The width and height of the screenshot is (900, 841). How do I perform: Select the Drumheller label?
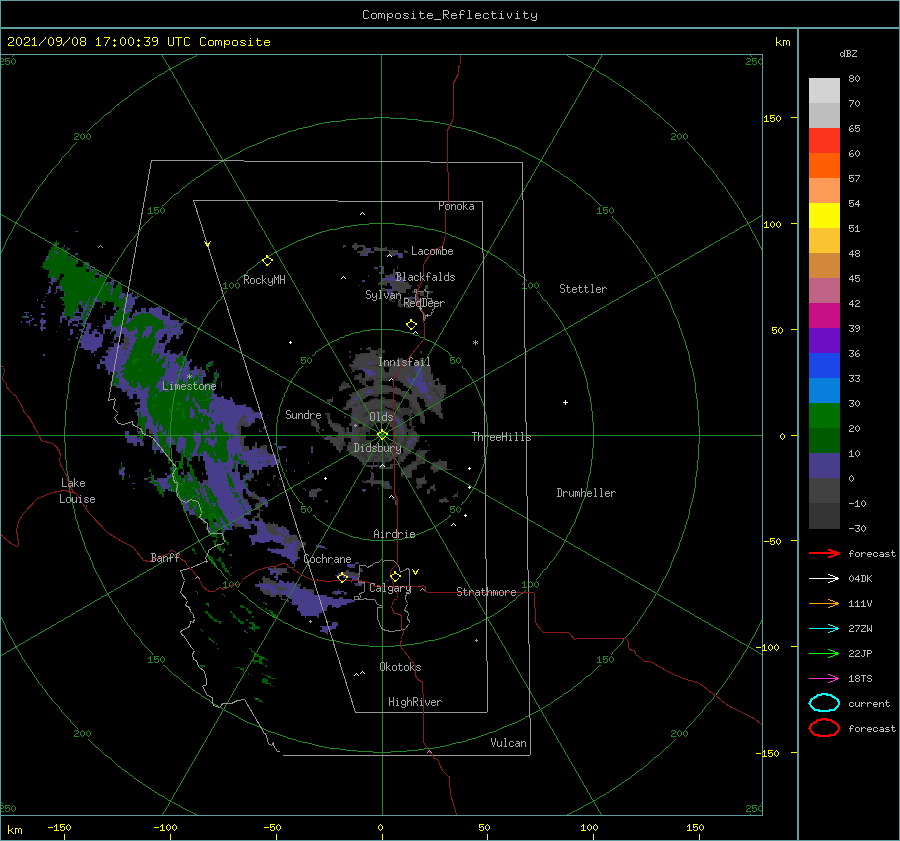pos(586,493)
